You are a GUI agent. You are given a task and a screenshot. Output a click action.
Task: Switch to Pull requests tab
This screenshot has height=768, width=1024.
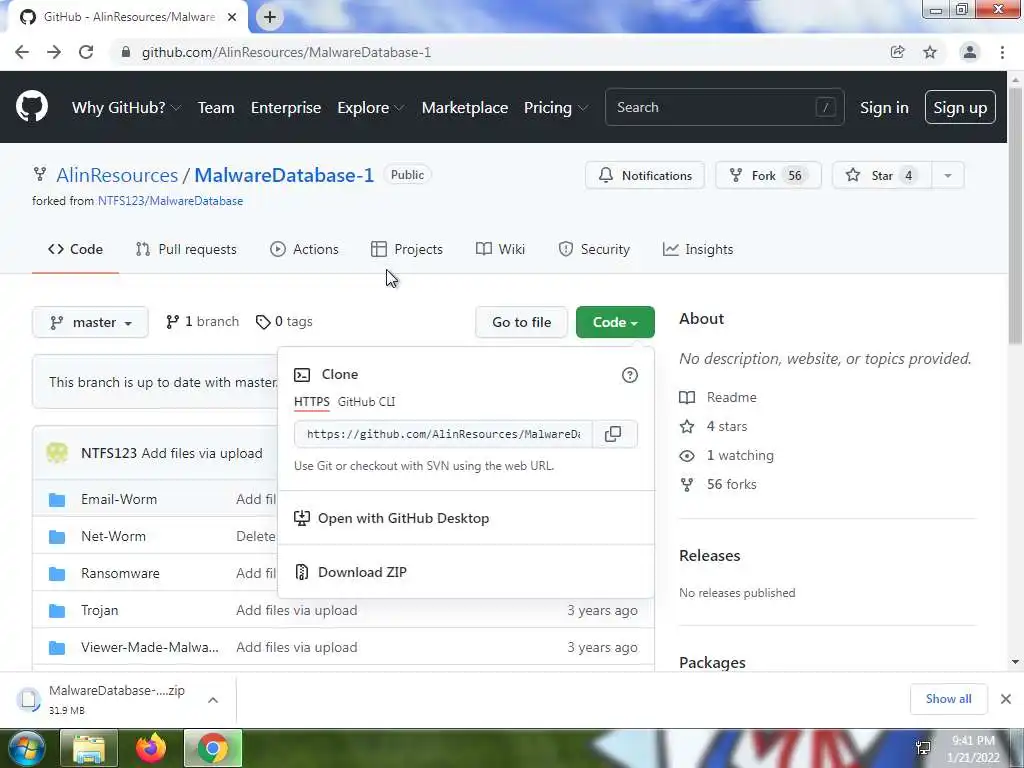coord(186,249)
